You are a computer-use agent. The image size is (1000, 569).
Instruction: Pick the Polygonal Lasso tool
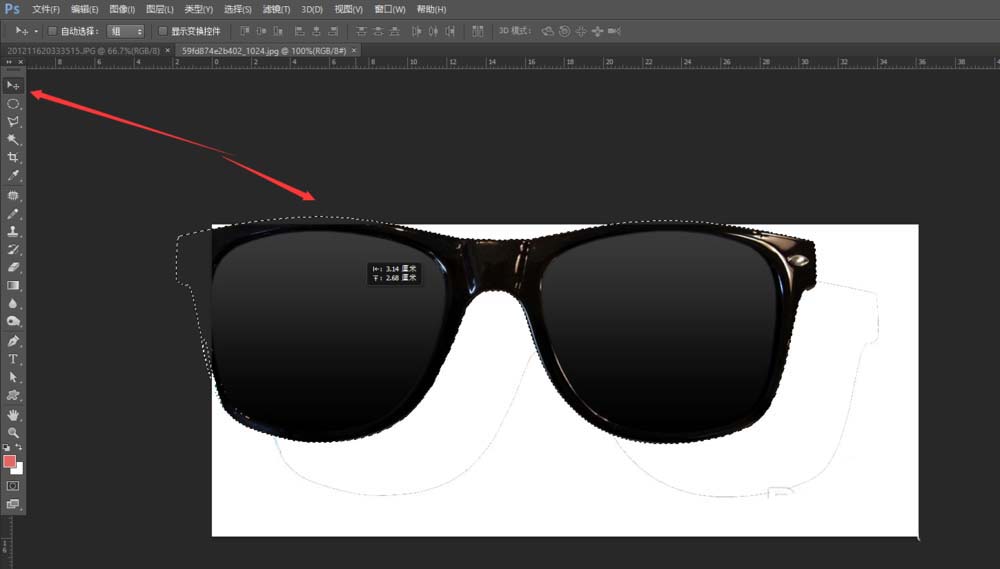pos(14,121)
